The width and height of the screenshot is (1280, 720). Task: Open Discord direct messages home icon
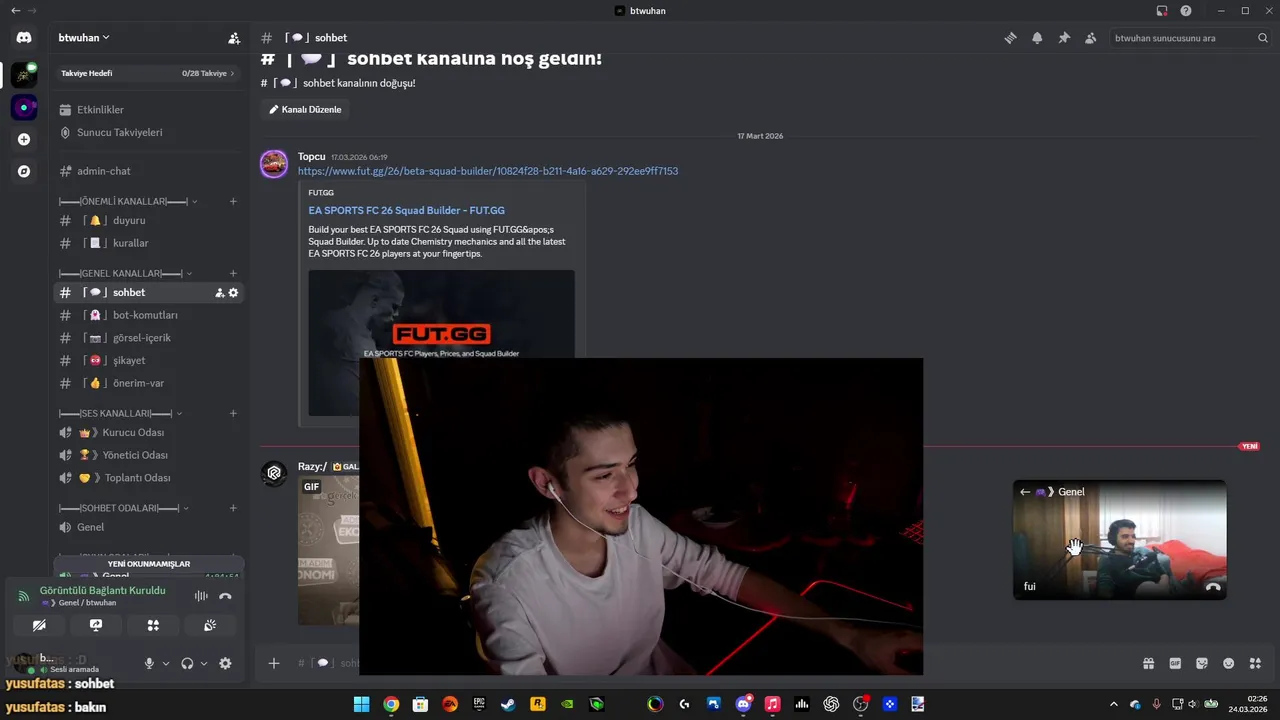[x=24, y=38]
